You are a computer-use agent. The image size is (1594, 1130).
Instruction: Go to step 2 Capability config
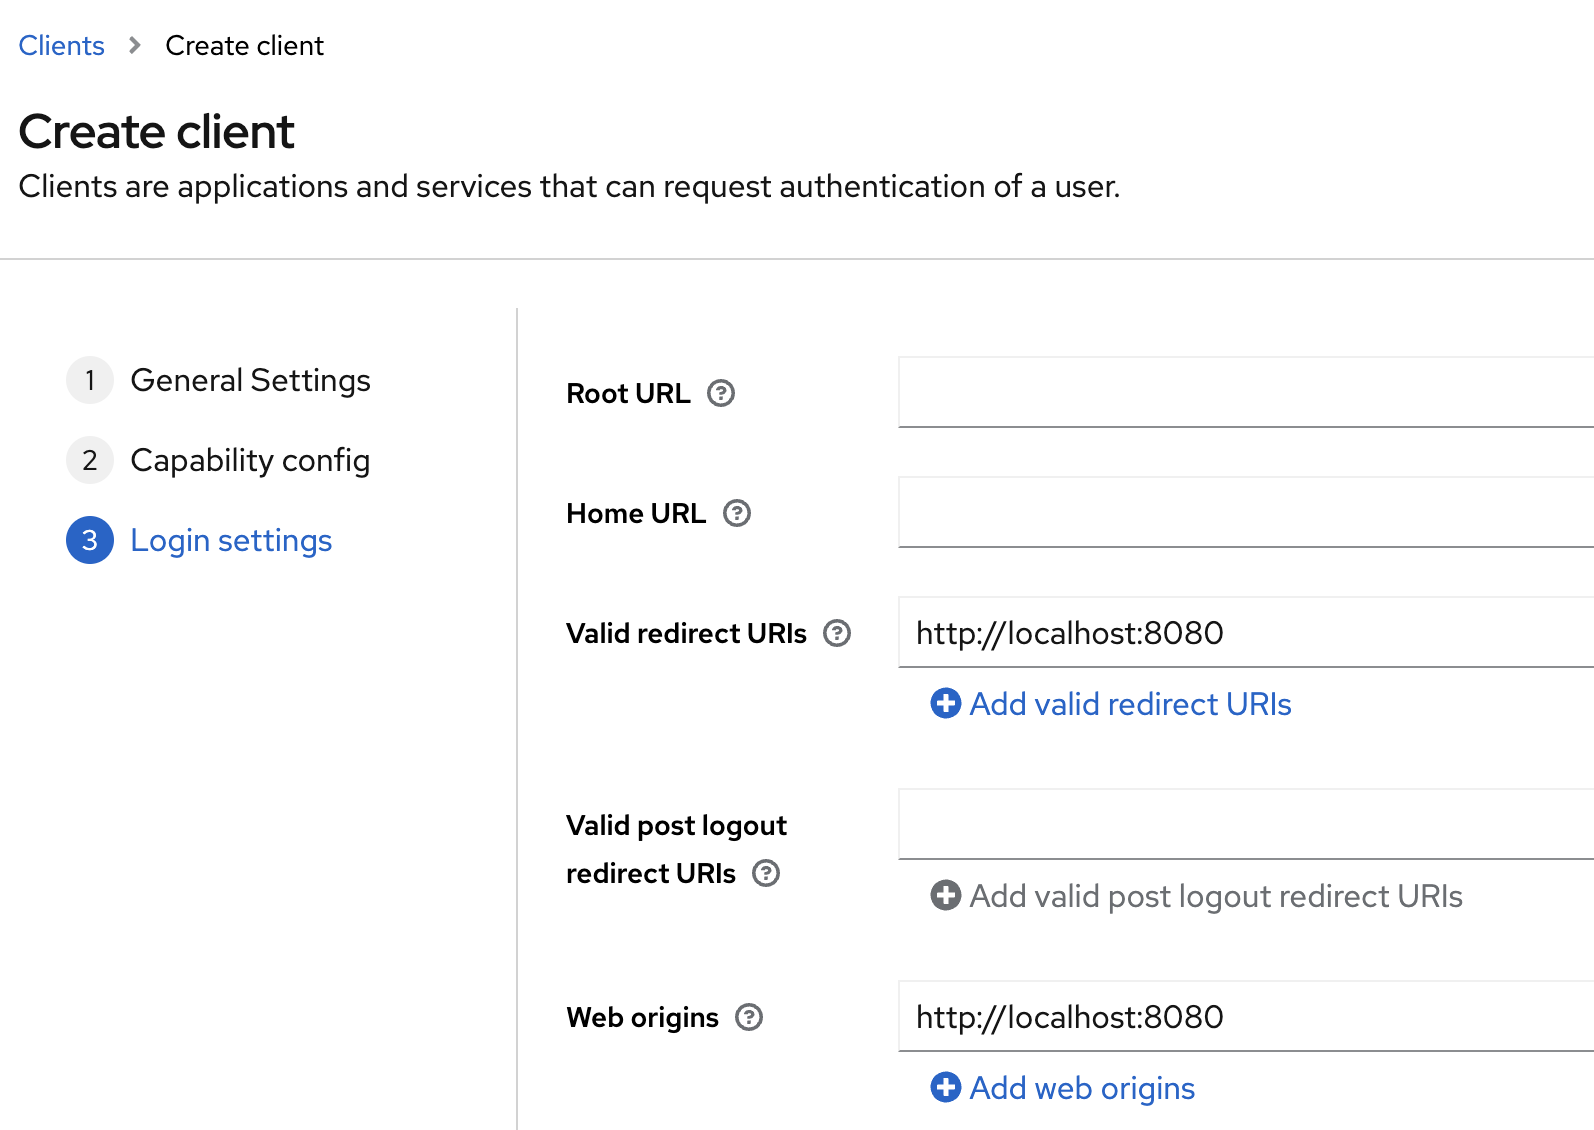(x=219, y=460)
